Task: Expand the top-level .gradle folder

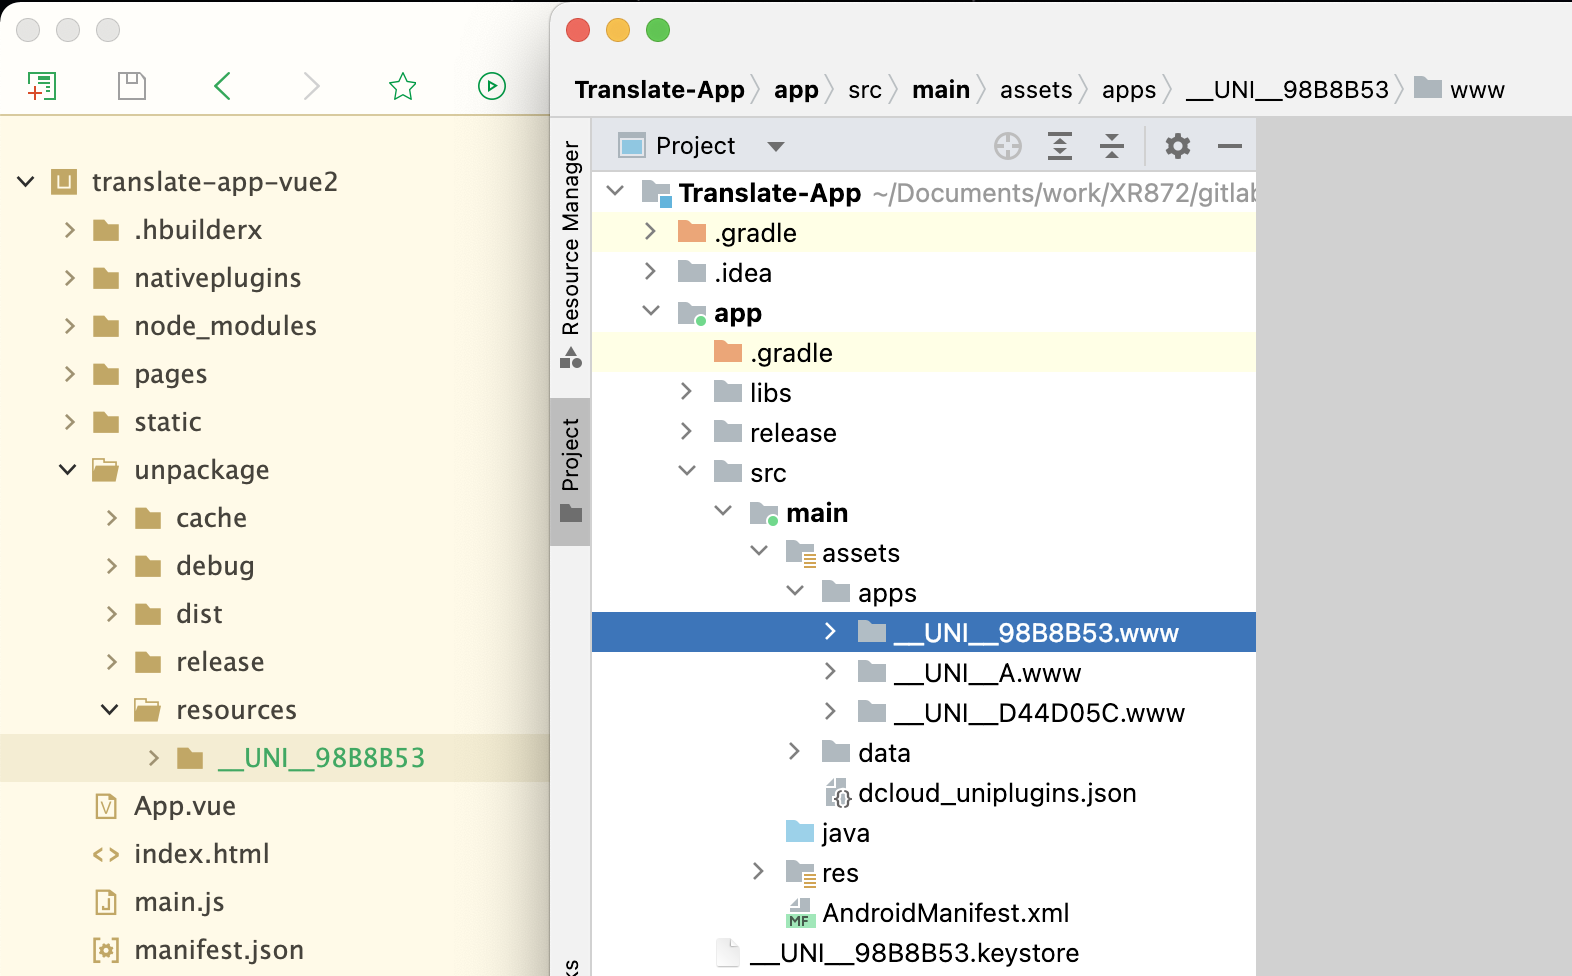Action: (x=650, y=232)
